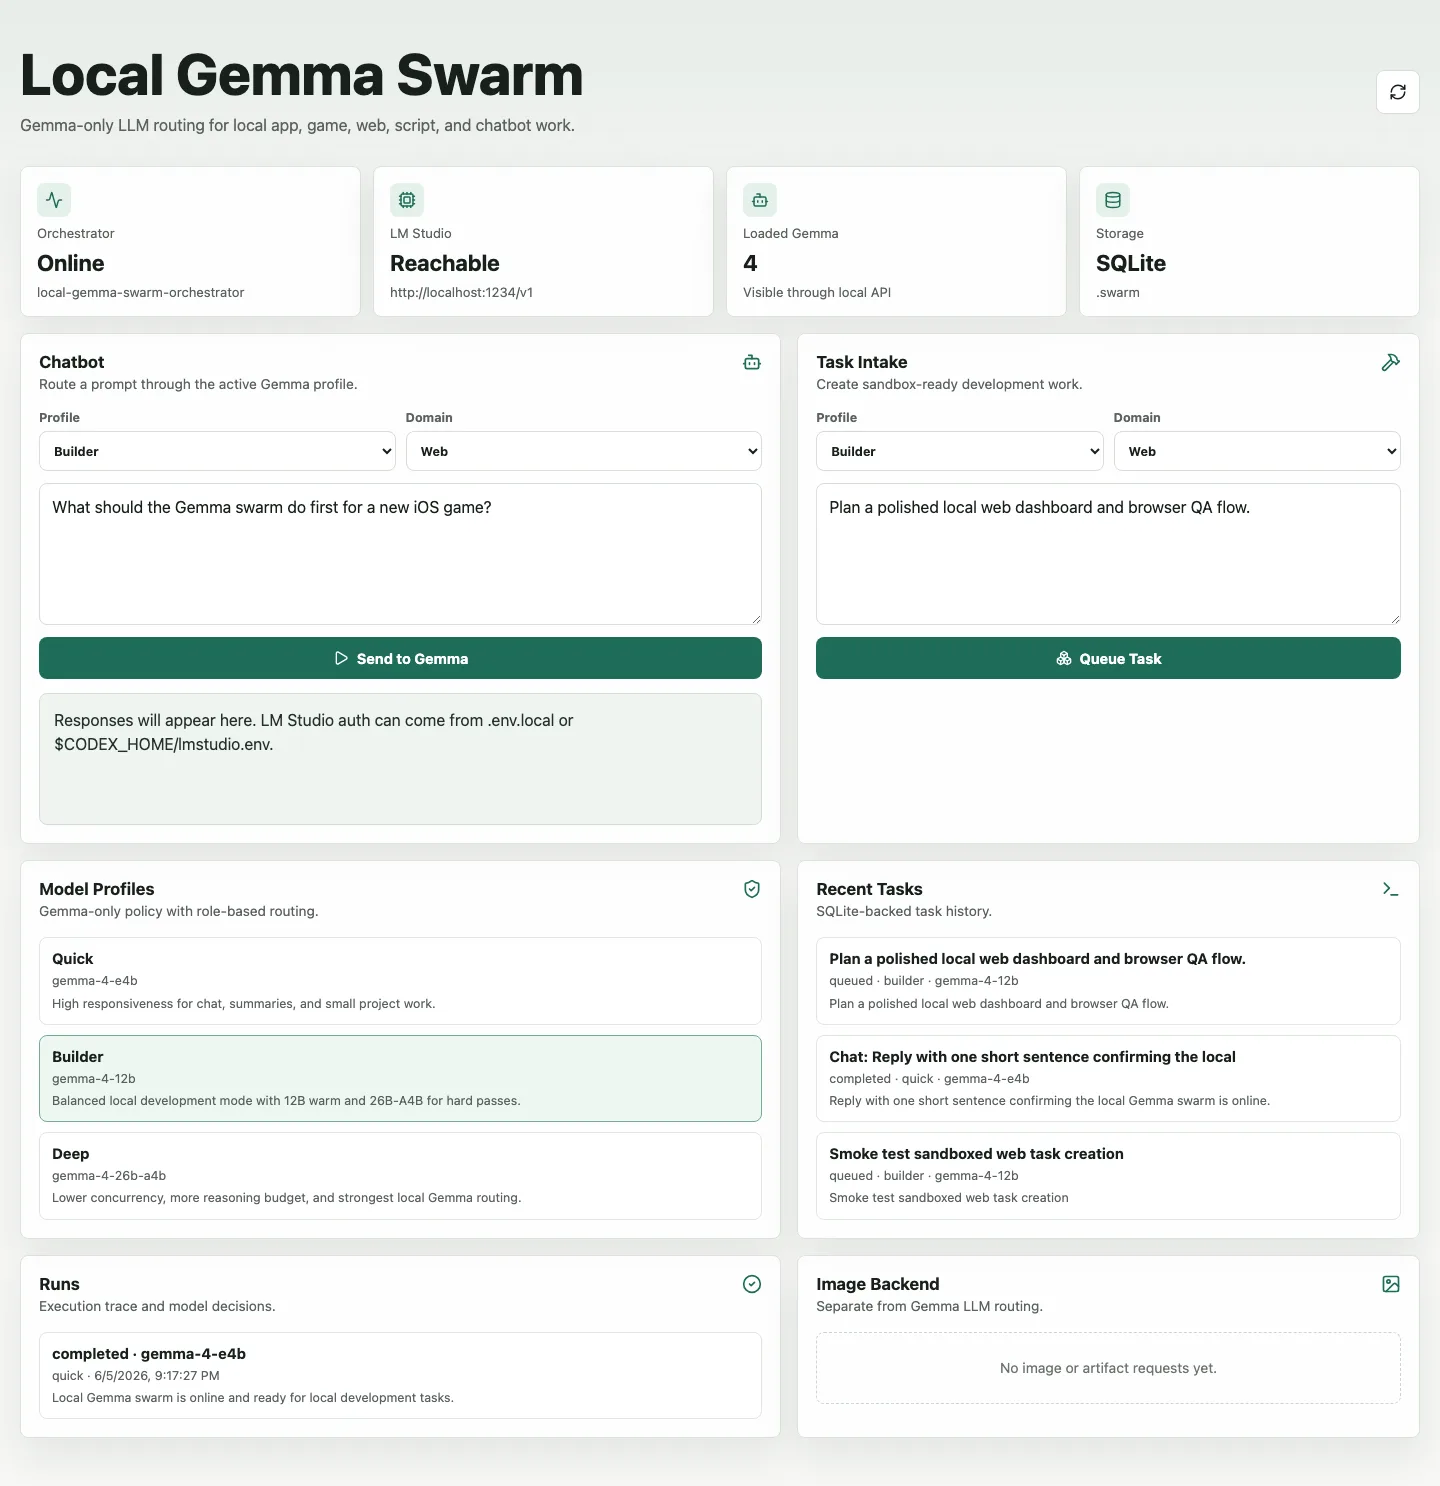Click the 'Visible through local API' text

tap(817, 293)
